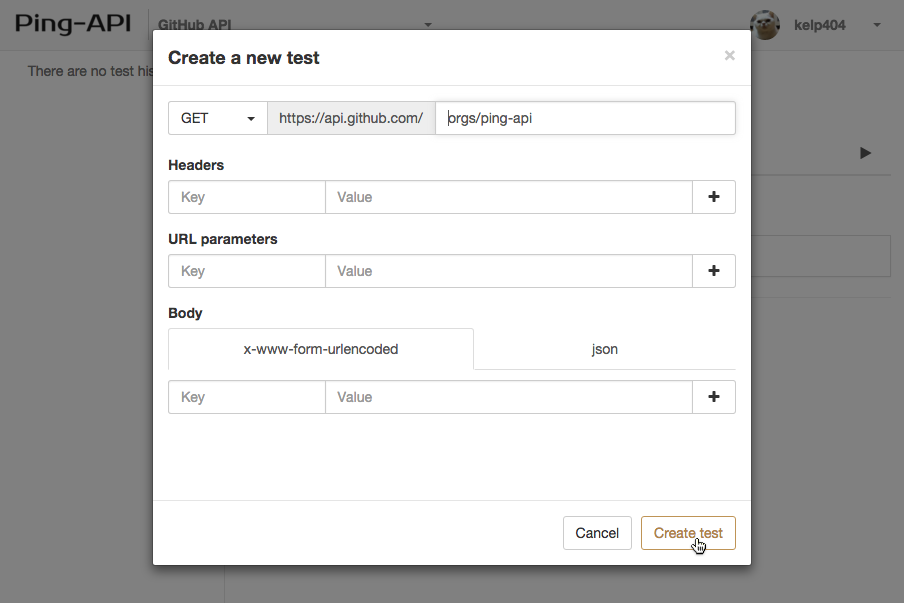Screen dimensions: 904x603
Task: Click the Ping-API logo
Action: 73,24
